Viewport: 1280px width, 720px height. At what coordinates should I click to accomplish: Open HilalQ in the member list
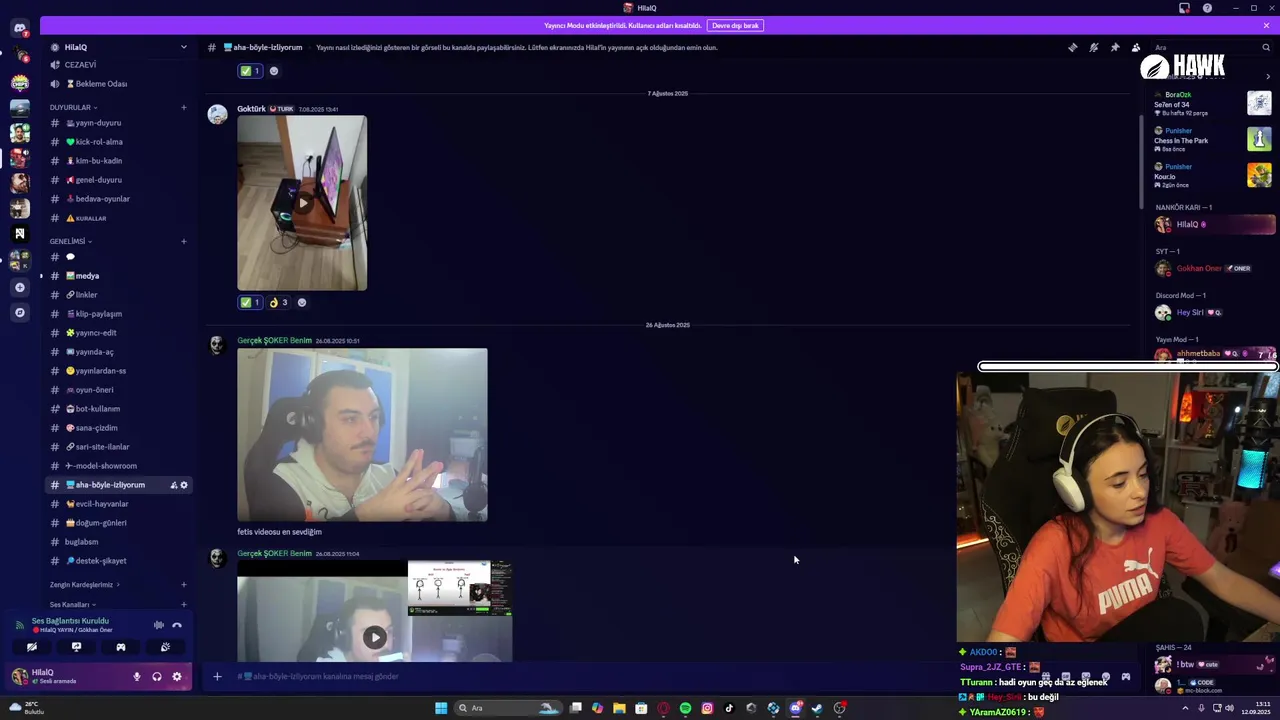point(1215,225)
